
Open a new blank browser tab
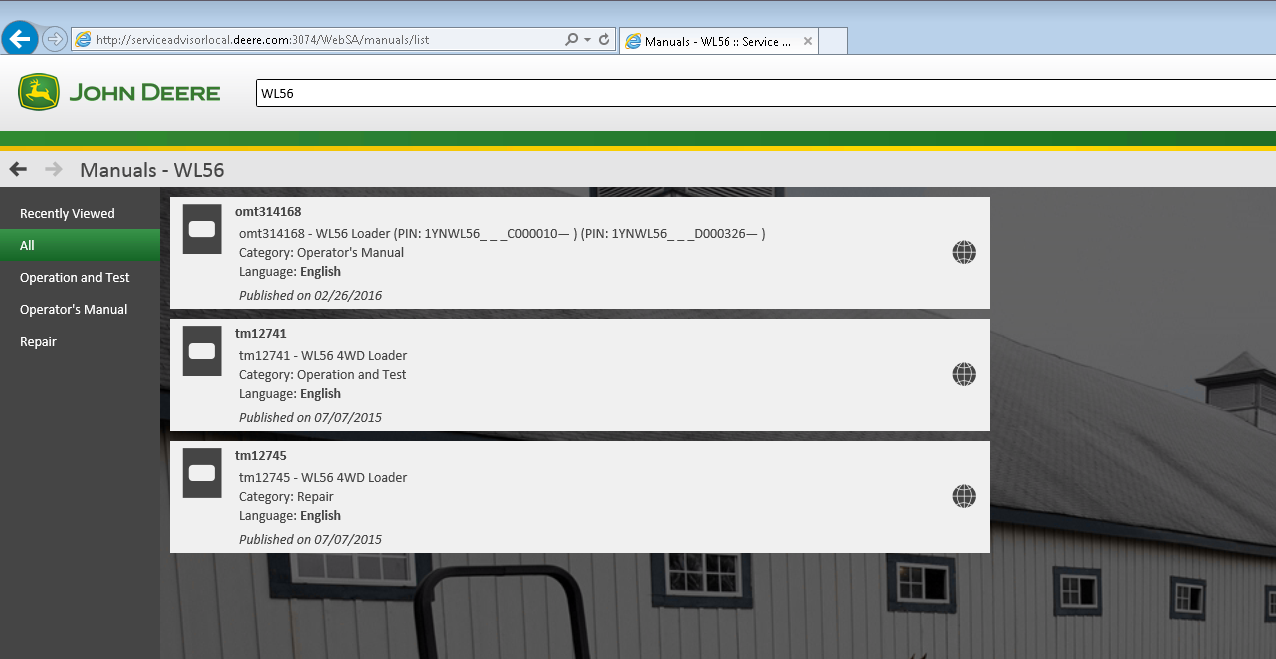pyautogui.click(x=834, y=41)
